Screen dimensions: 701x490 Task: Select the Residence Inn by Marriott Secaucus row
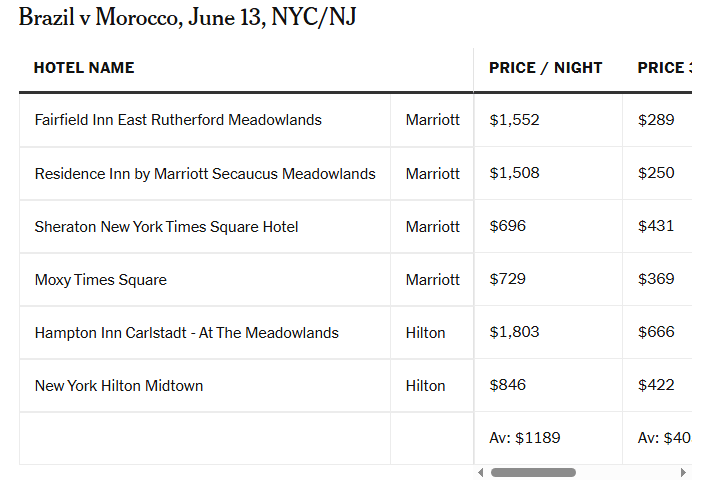tap(205, 174)
